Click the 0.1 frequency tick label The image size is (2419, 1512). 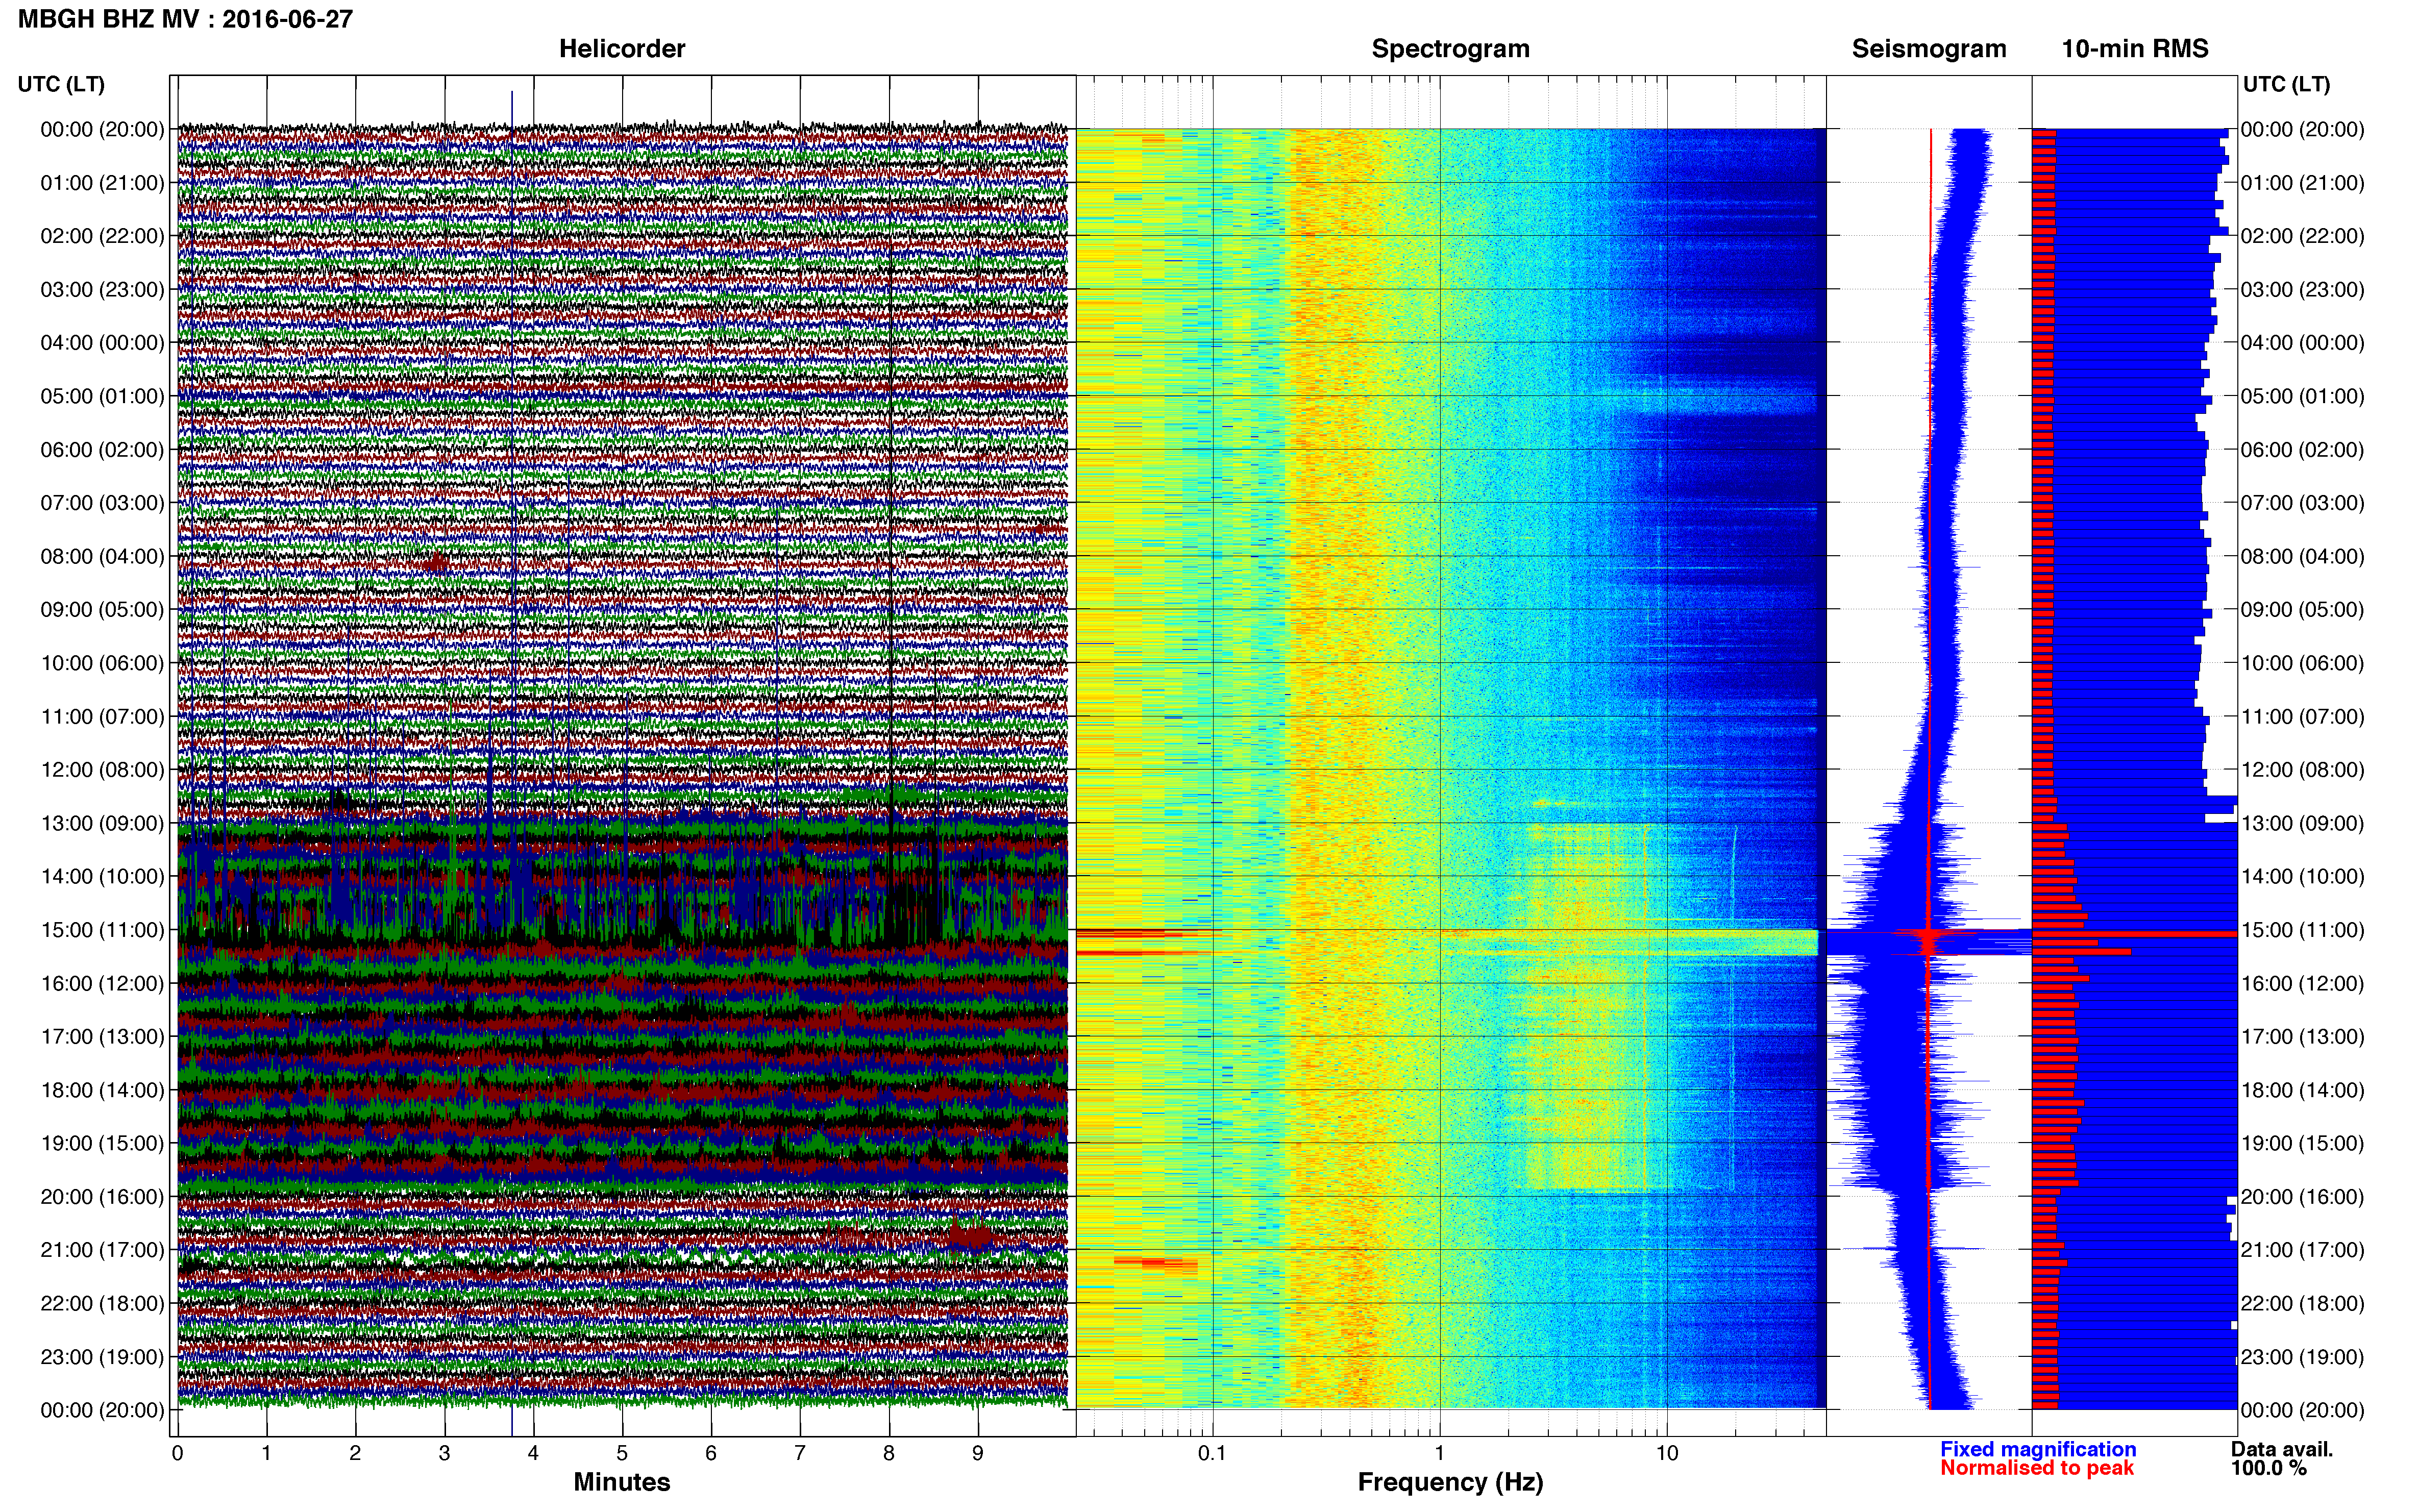(x=1212, y=1453)
